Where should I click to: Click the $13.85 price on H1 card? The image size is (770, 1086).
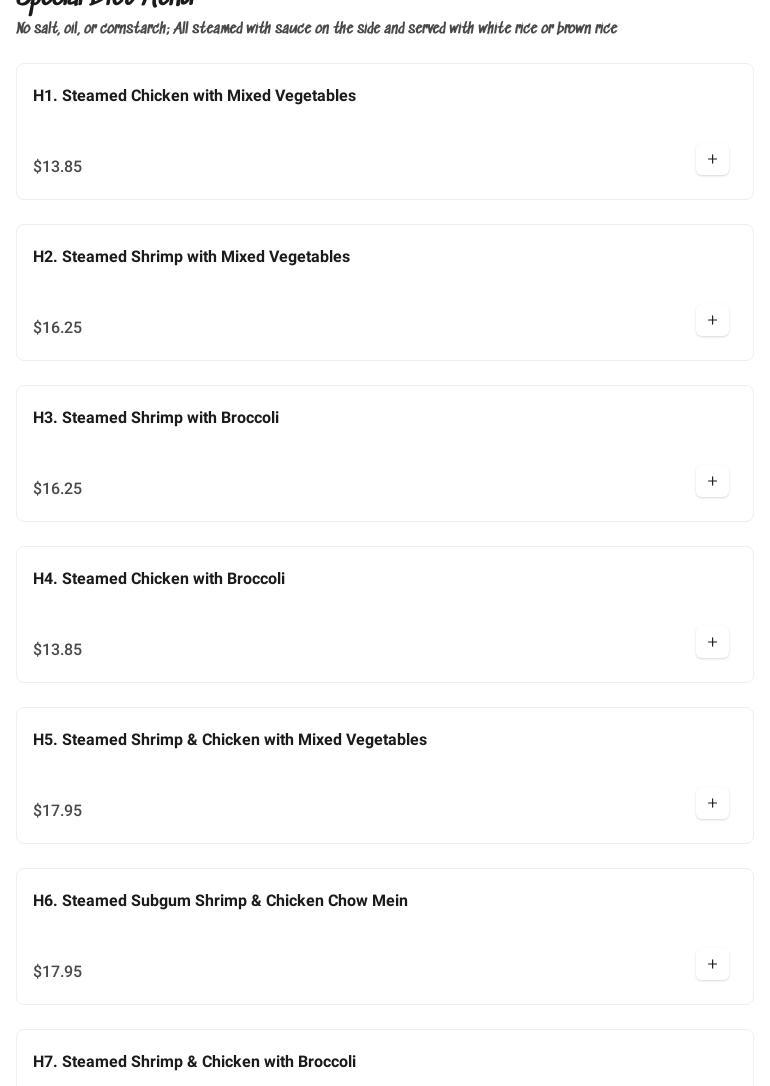tap(58, 167)
